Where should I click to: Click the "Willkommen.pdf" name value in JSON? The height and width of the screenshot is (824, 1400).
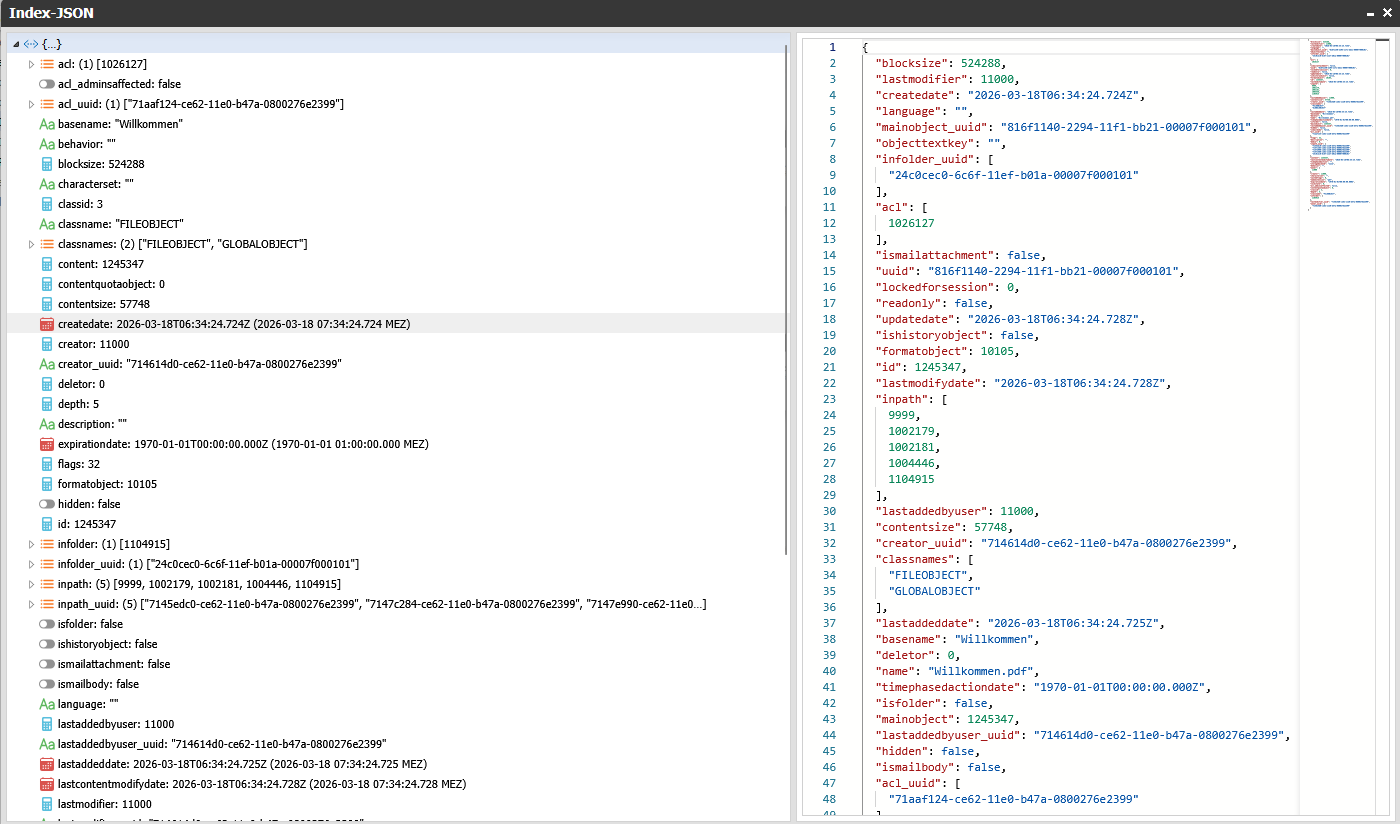pos(983,671)
